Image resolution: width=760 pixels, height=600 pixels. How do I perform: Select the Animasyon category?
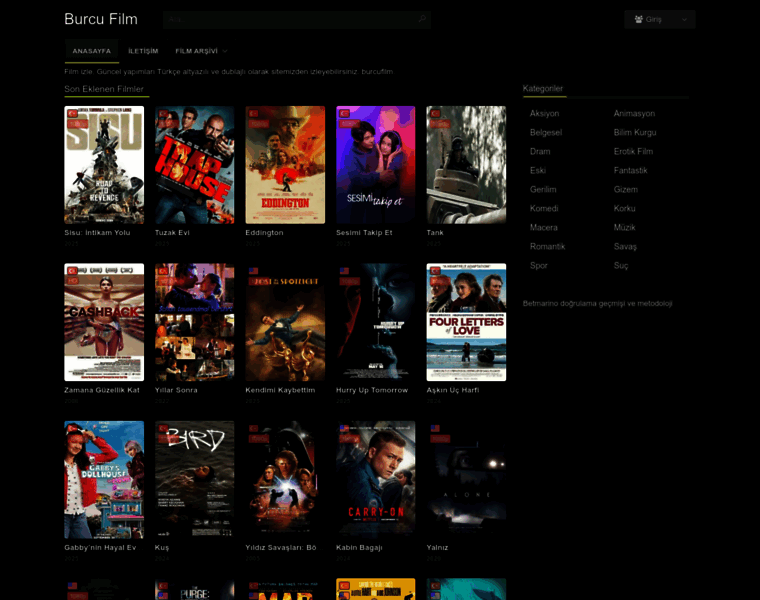(x=634, y=113)
